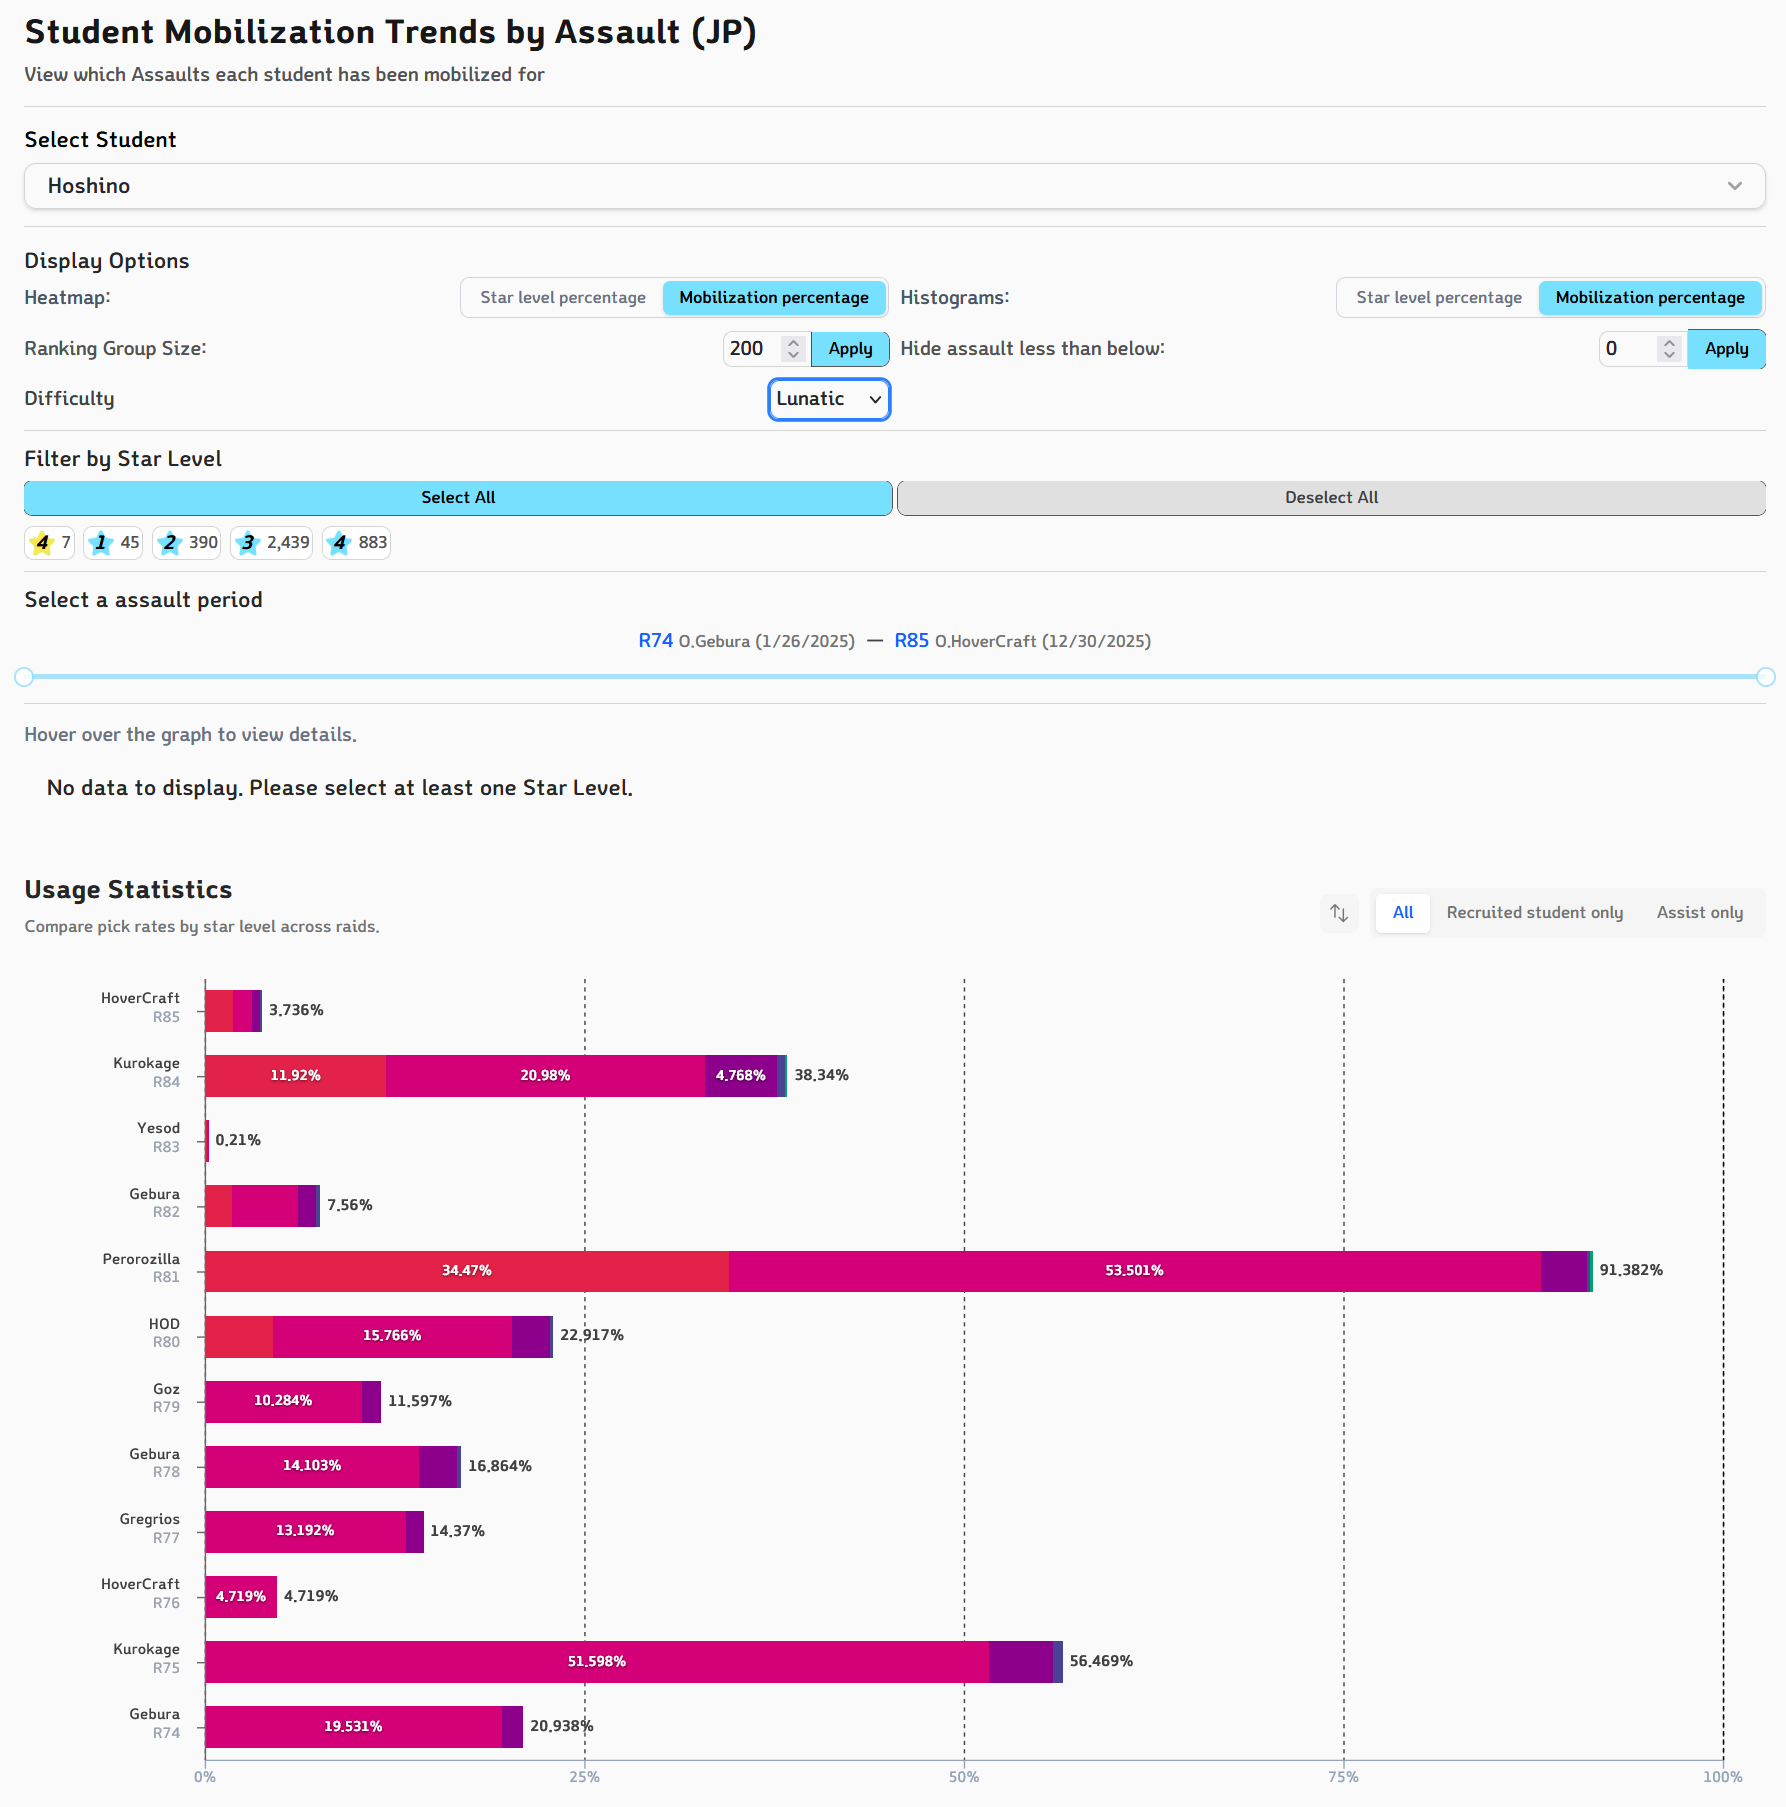Toggle the yellow 4-star filter chip

tap(49, 542)
